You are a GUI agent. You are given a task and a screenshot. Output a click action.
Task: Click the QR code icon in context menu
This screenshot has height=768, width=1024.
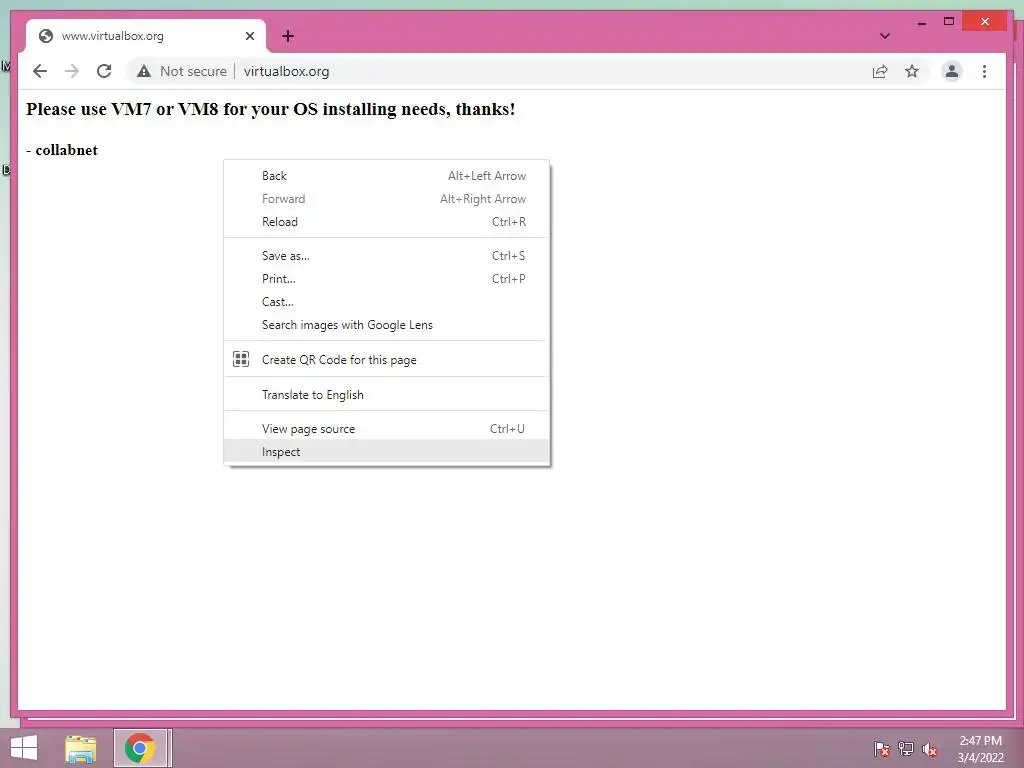[x=241, y=359]
